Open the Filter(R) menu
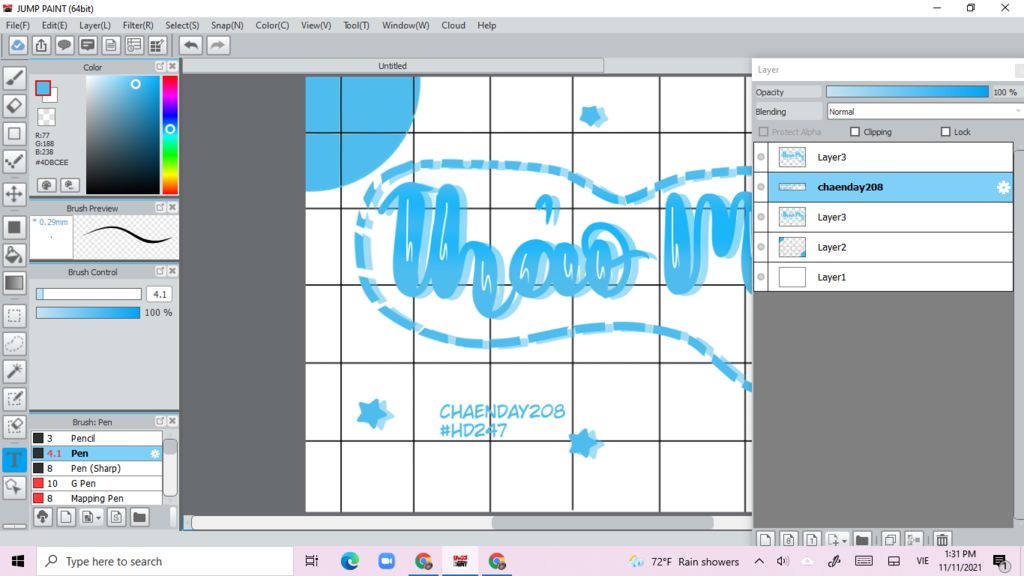Screen dimensions: 1024x576 (138, 25)
